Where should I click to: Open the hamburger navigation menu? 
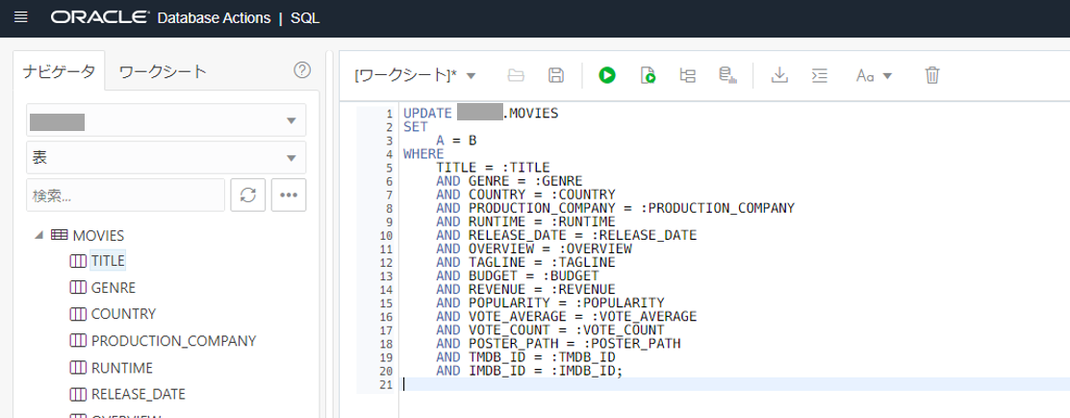point(21,18)
